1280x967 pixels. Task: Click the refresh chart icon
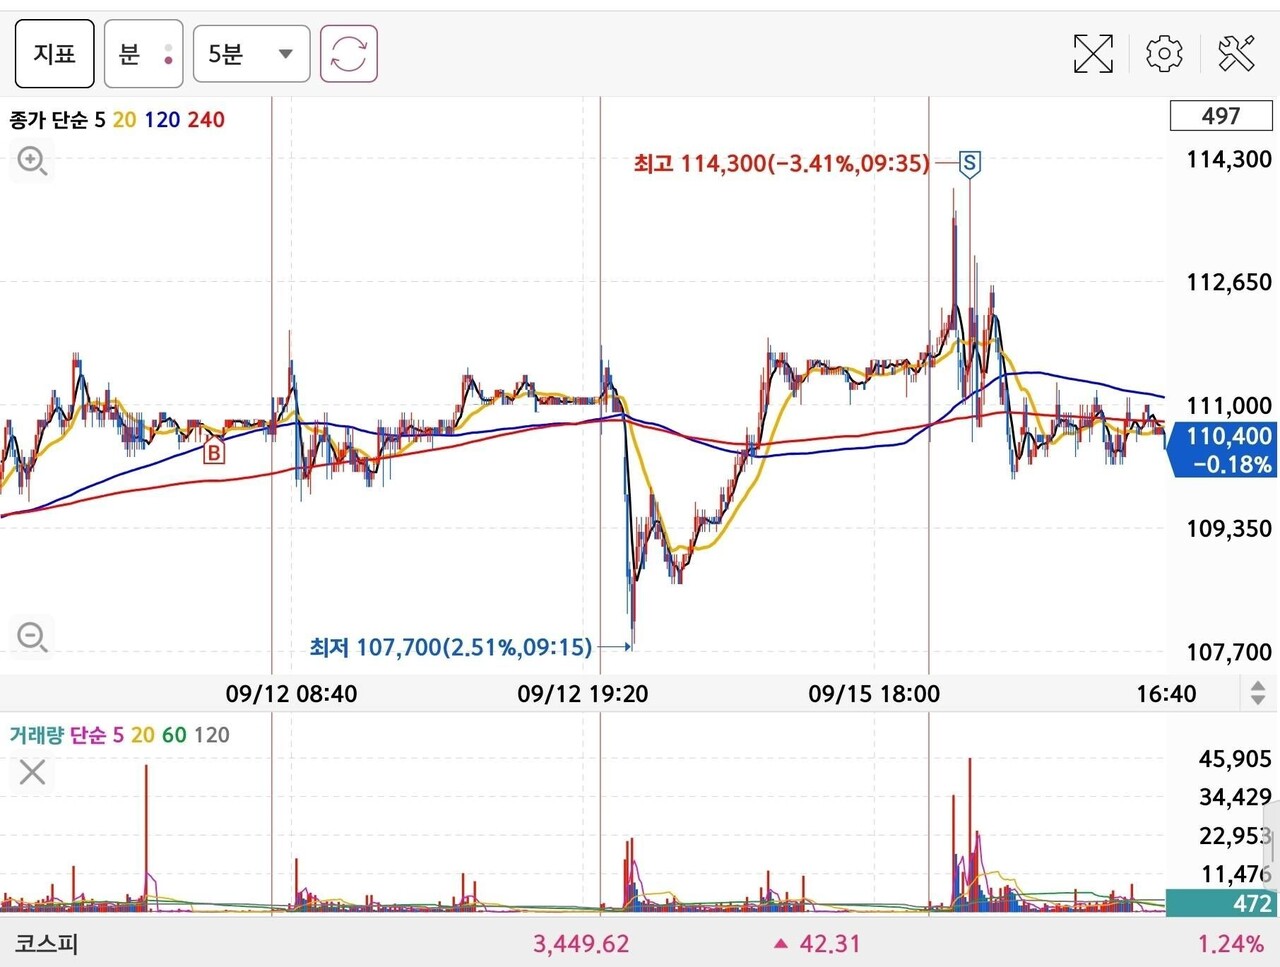(348, 54)
